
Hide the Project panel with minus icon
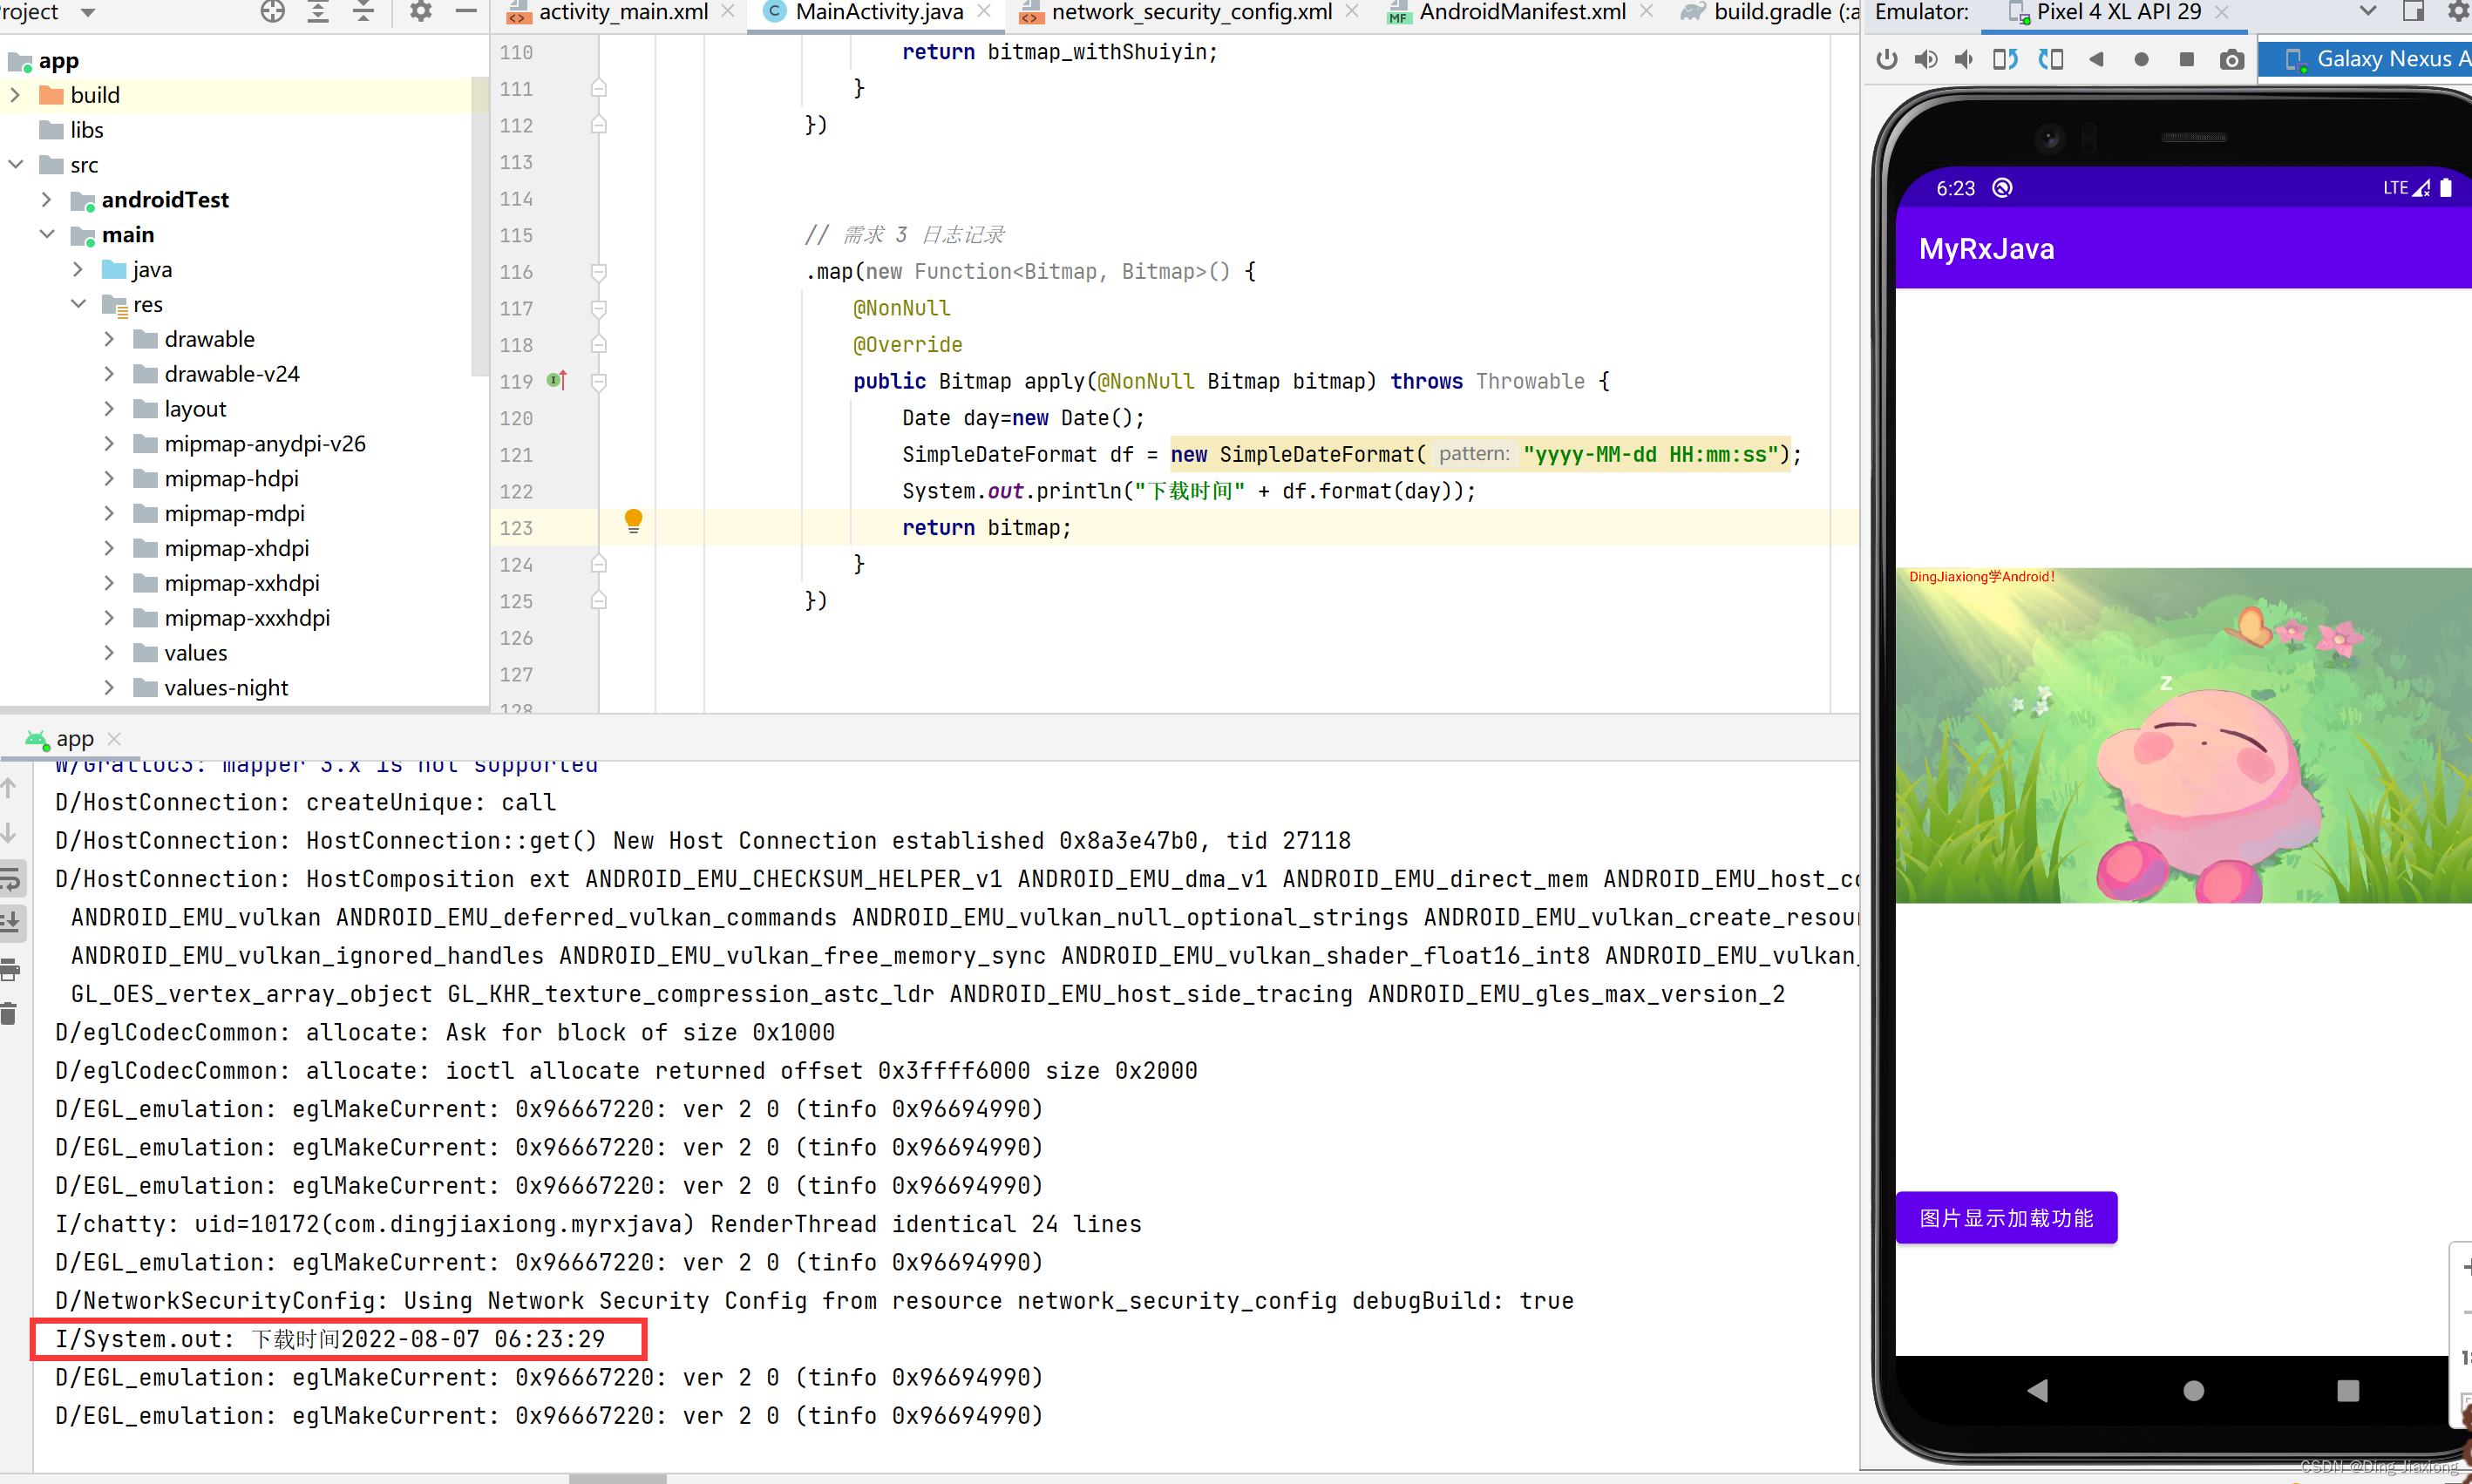466,12
